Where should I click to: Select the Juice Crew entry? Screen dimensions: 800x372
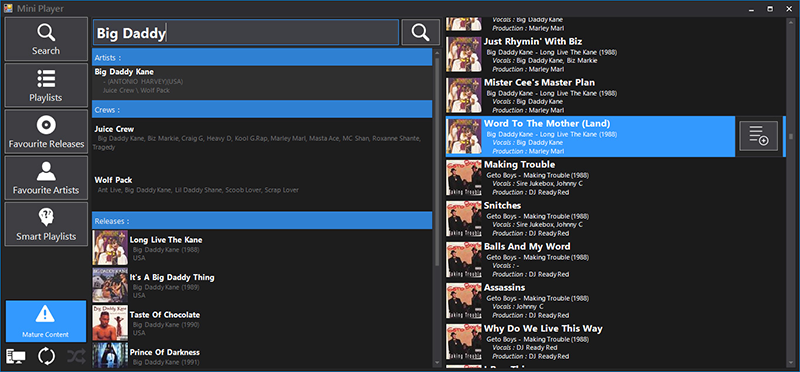pyautogui.click(x=262, y=138)
